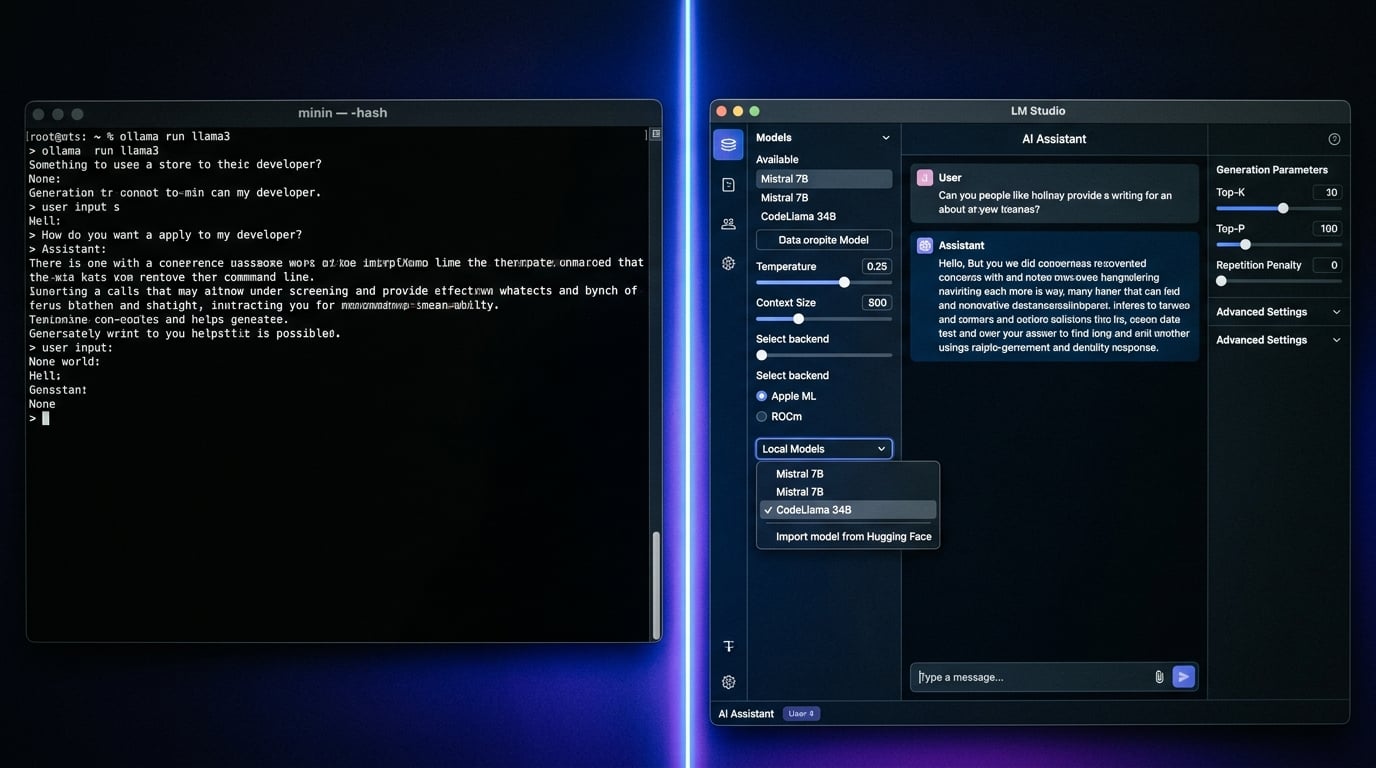The width and height of the screenshot is (1376, 768).
Task: Click the T-shaped icon near the sidebar bottom
Action: click(728, 646)
